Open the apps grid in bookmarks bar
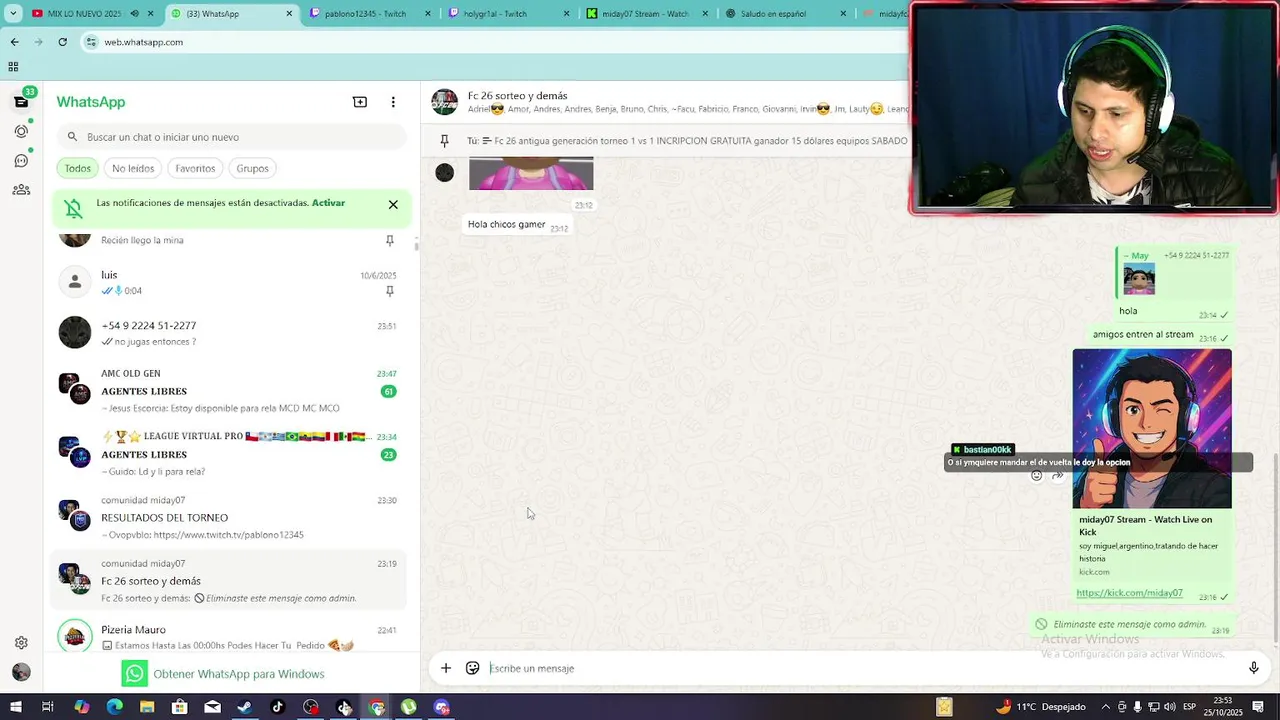The image size is (1280, 720). pos(13,67)
